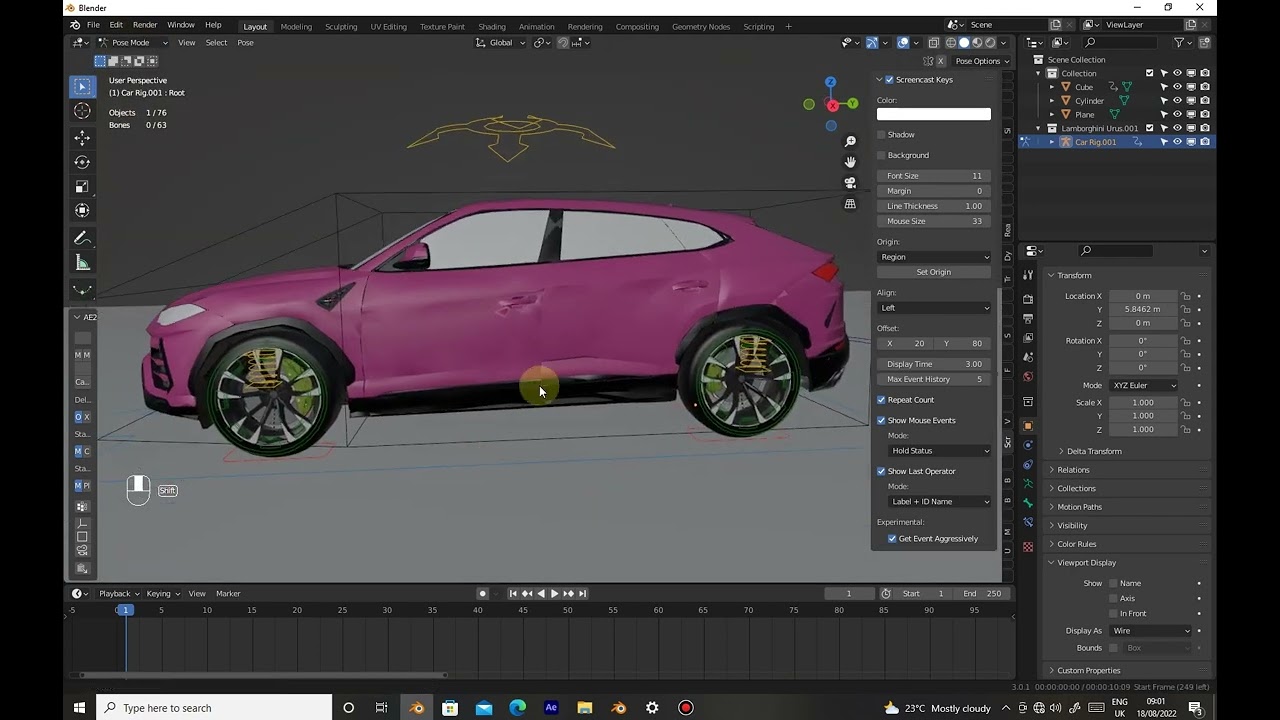Switch perspective/orthographic with the grid icon
This screenshot has width=1280, height=720.
pos(850,204)
